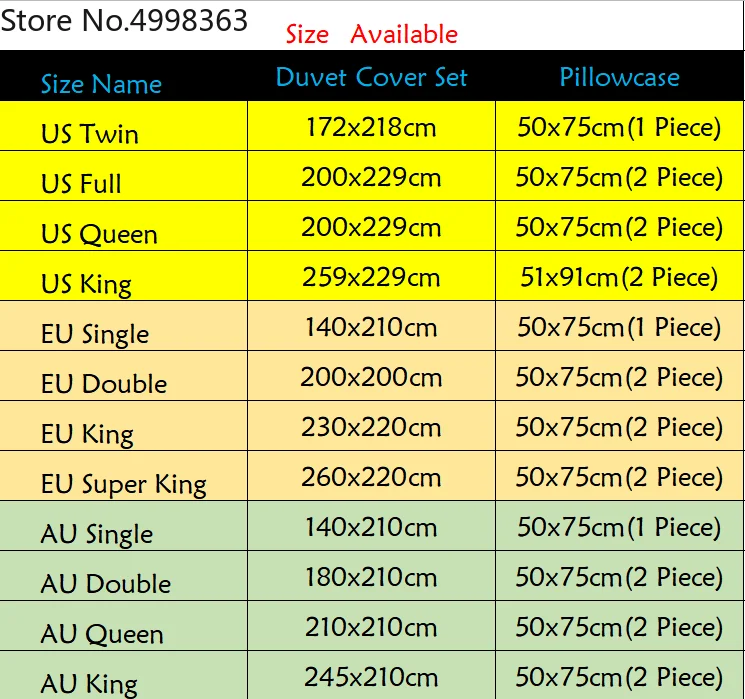Click the red Size Available title

[371, 34]
